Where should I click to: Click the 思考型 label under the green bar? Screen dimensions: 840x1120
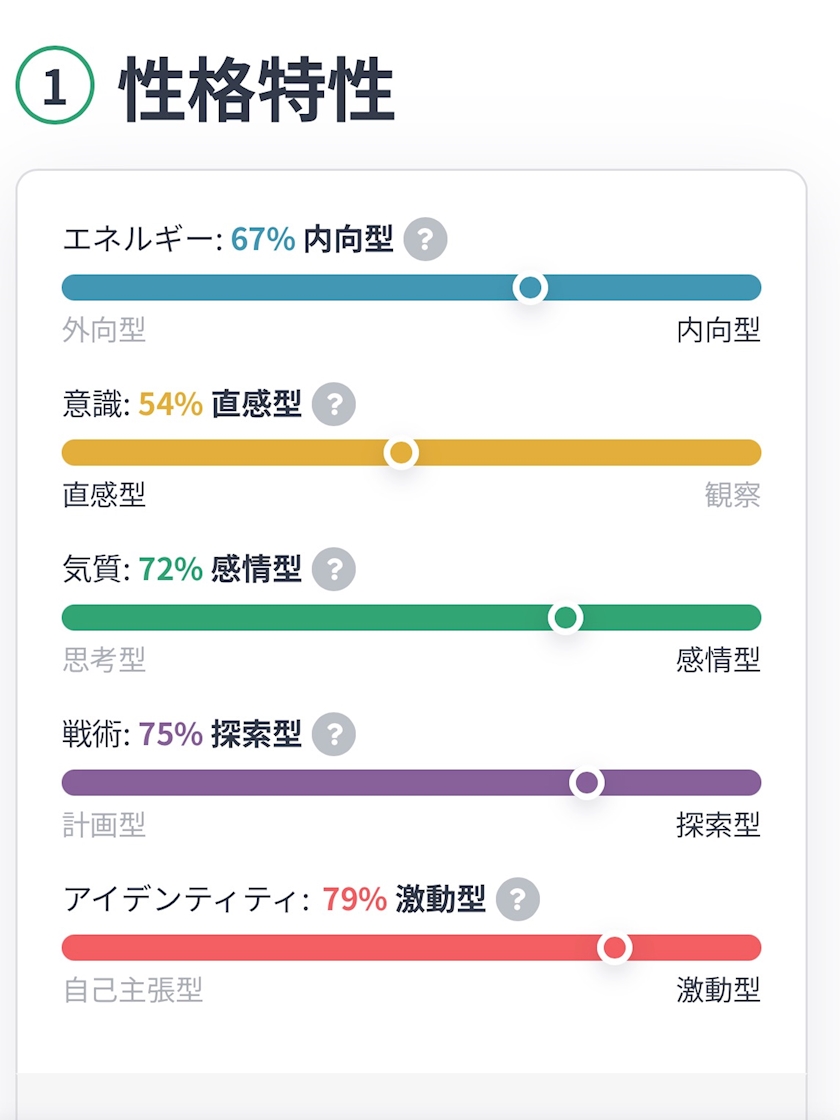[x=104, y=660]
